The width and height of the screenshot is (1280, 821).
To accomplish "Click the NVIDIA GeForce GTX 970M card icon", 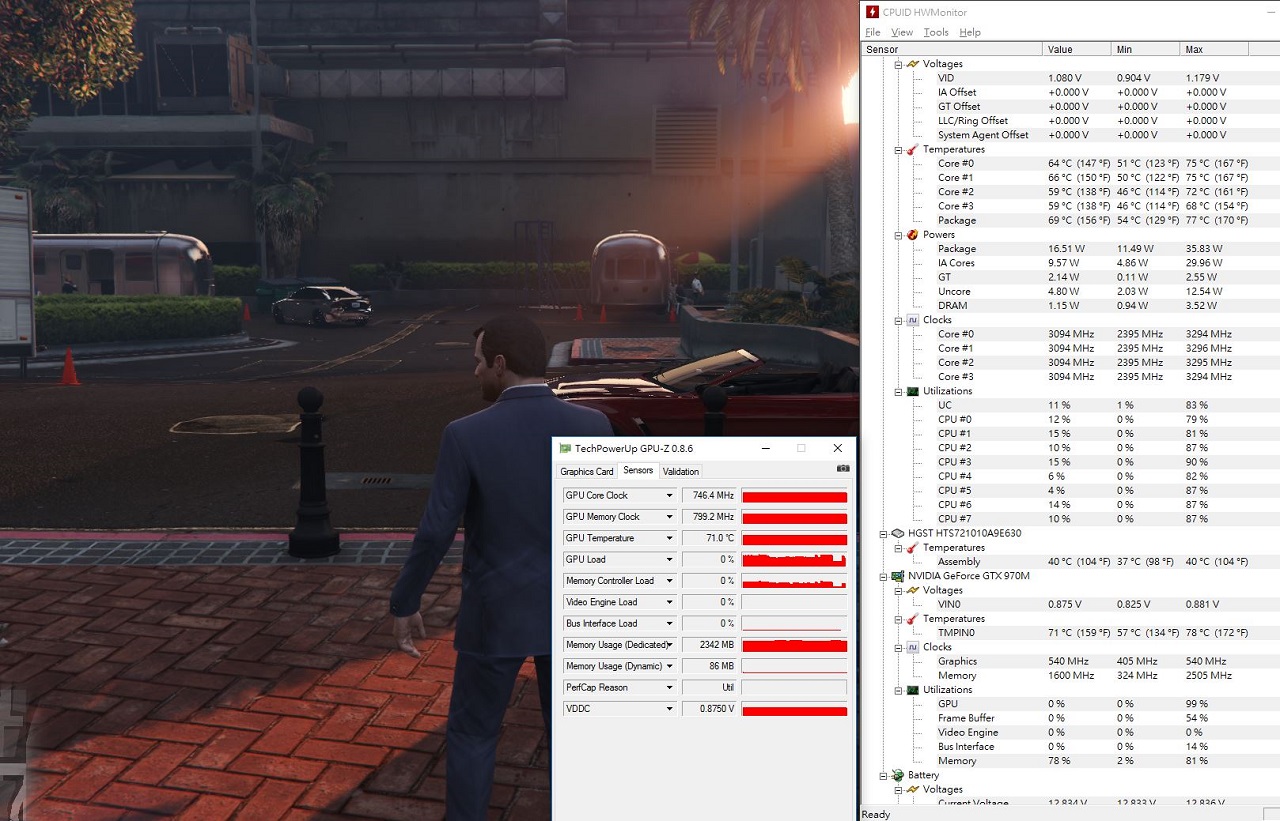I will pos(898,576).
